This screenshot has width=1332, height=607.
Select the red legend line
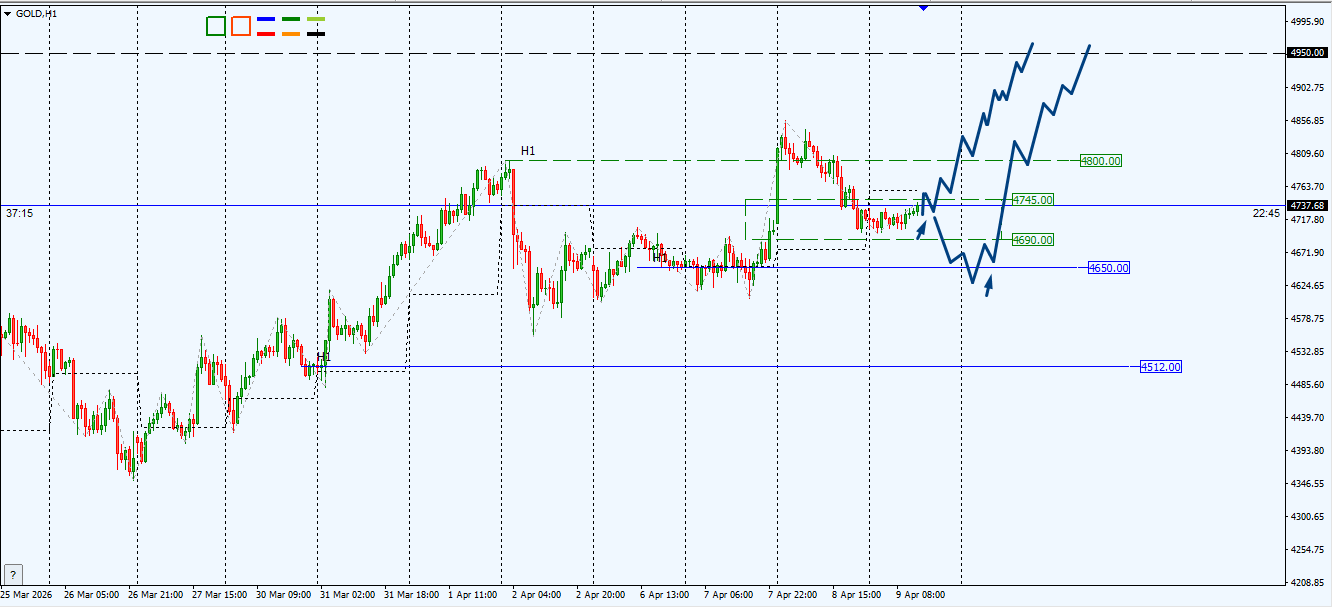click(x=266, y=34)
